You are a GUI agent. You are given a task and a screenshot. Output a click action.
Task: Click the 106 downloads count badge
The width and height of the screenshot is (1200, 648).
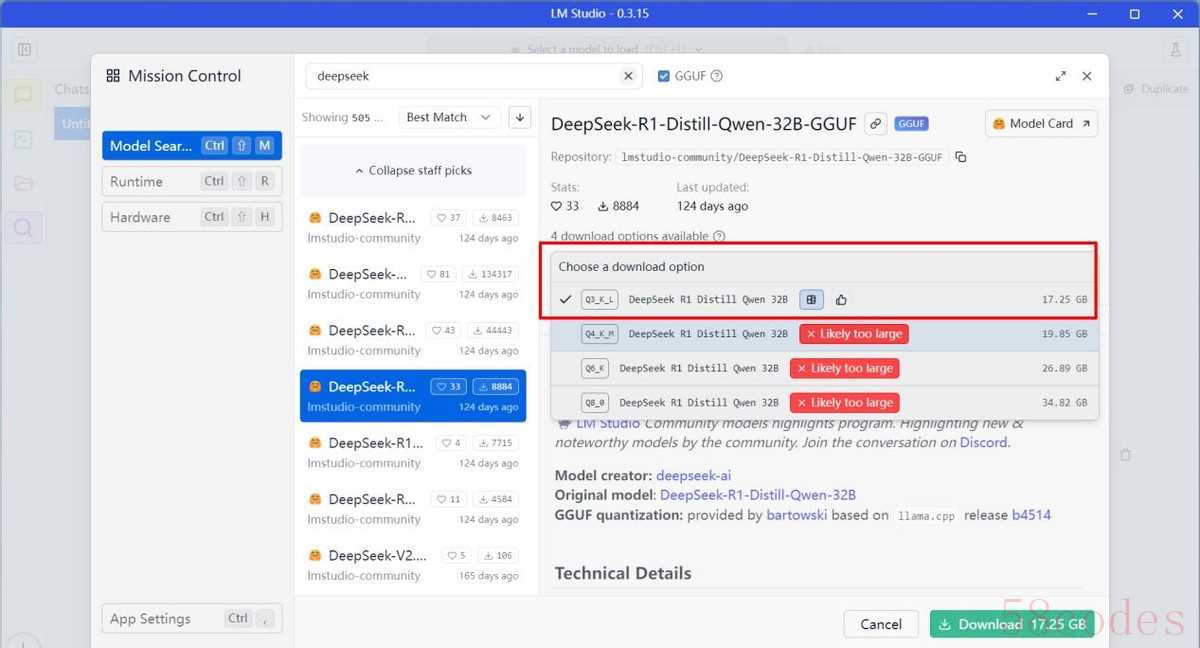[496, 555]
